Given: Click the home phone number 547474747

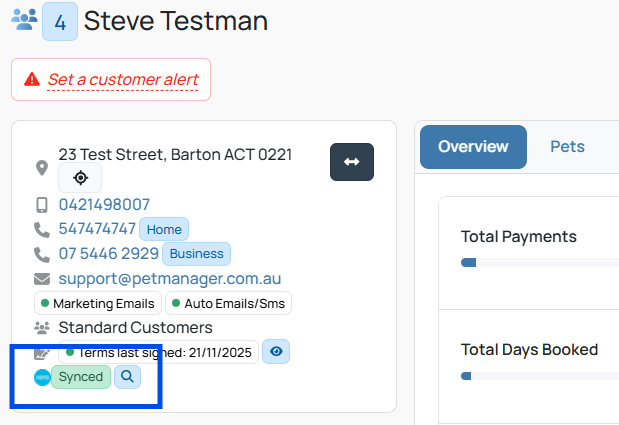Looking at the screenshot, I should click(x=97, y=229).
